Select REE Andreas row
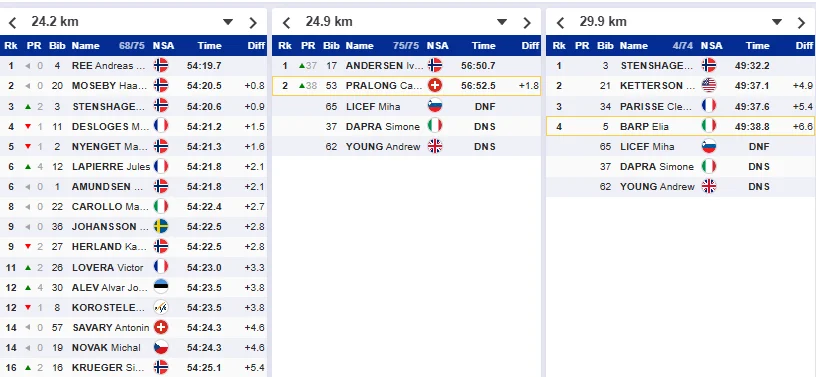 (133, 66)
